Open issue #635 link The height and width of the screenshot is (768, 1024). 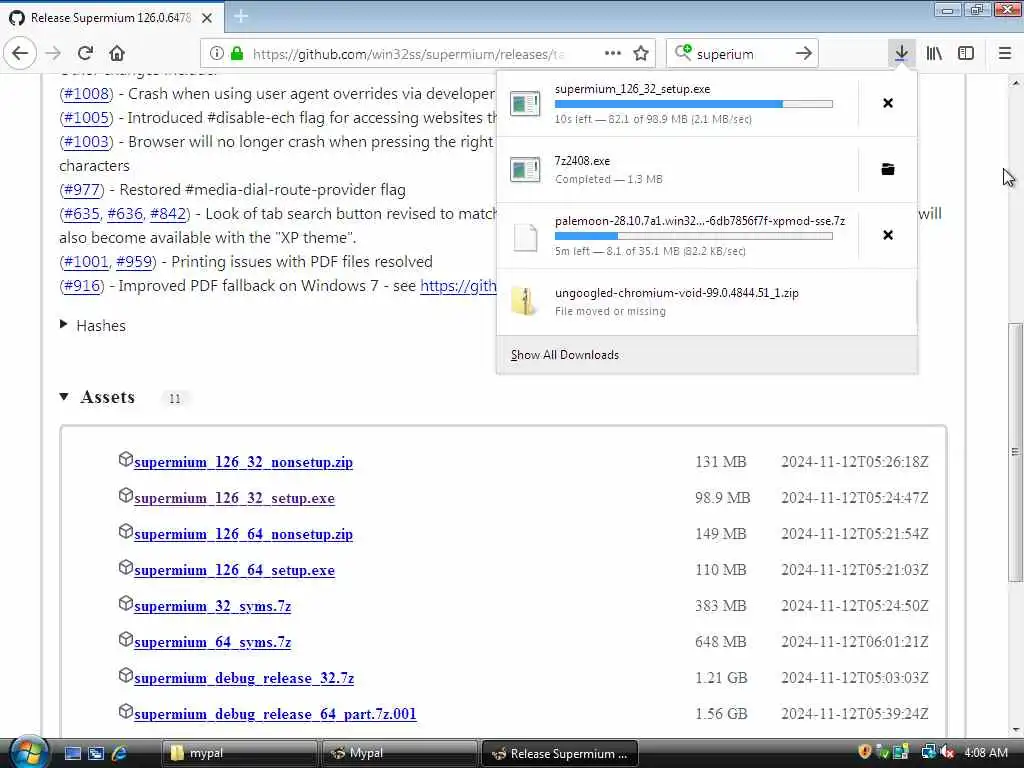click(x=82, y=214)
